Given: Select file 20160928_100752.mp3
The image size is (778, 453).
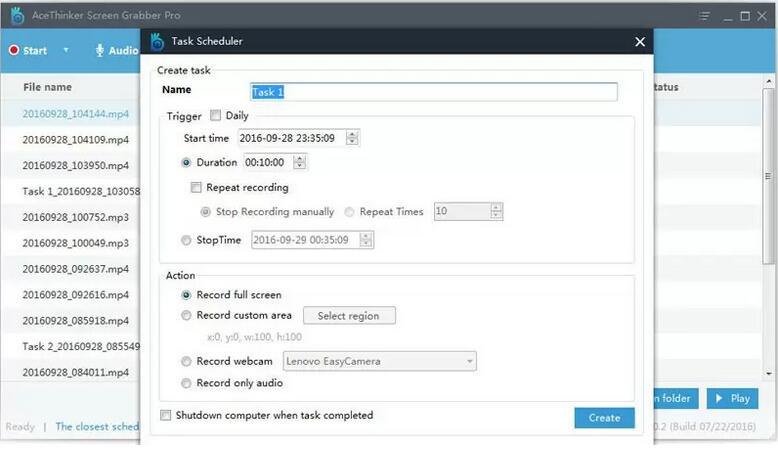Looking at the screenshot, I should tap(75, 217).
